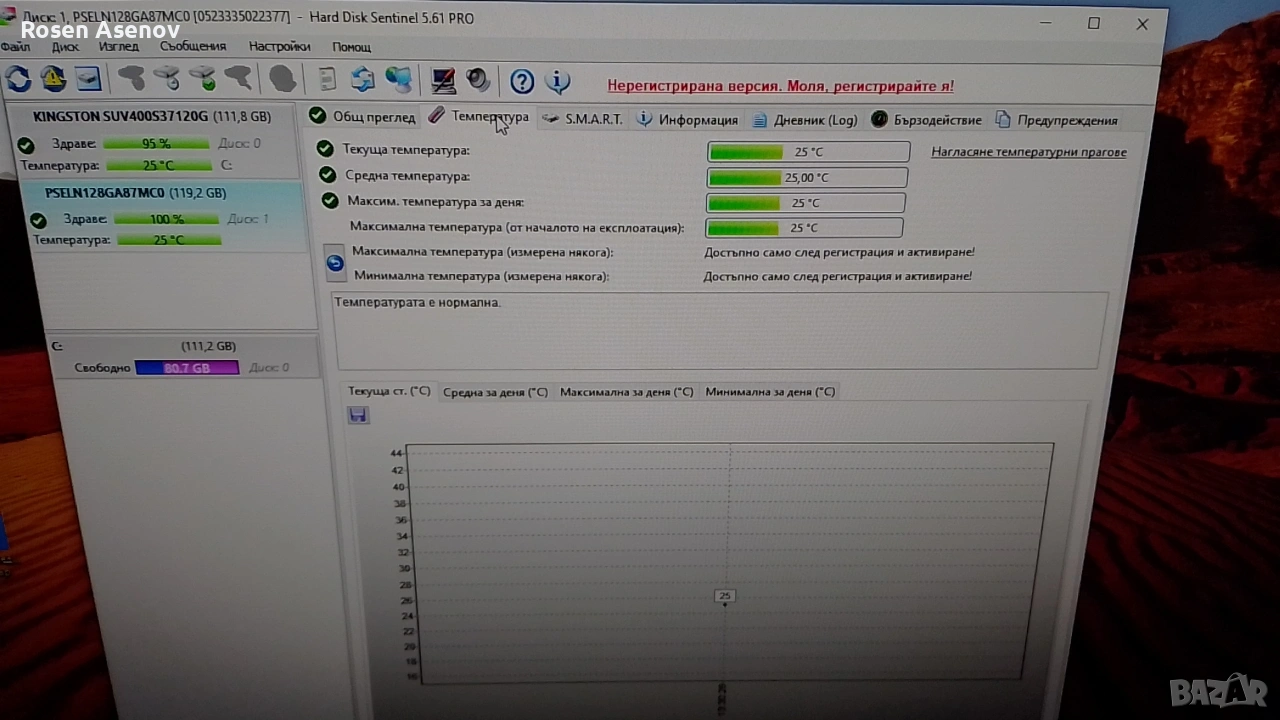Open the report document toolbar icon
The height and width of the screenshot is (720, 1280).
point(326,79)
